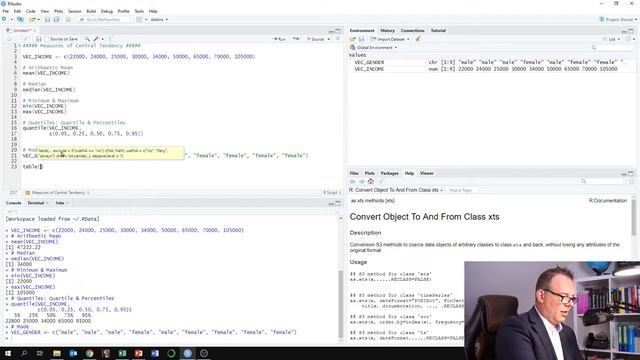
Task: Maximize the Environment pane
Action: (x=631, y=31)
